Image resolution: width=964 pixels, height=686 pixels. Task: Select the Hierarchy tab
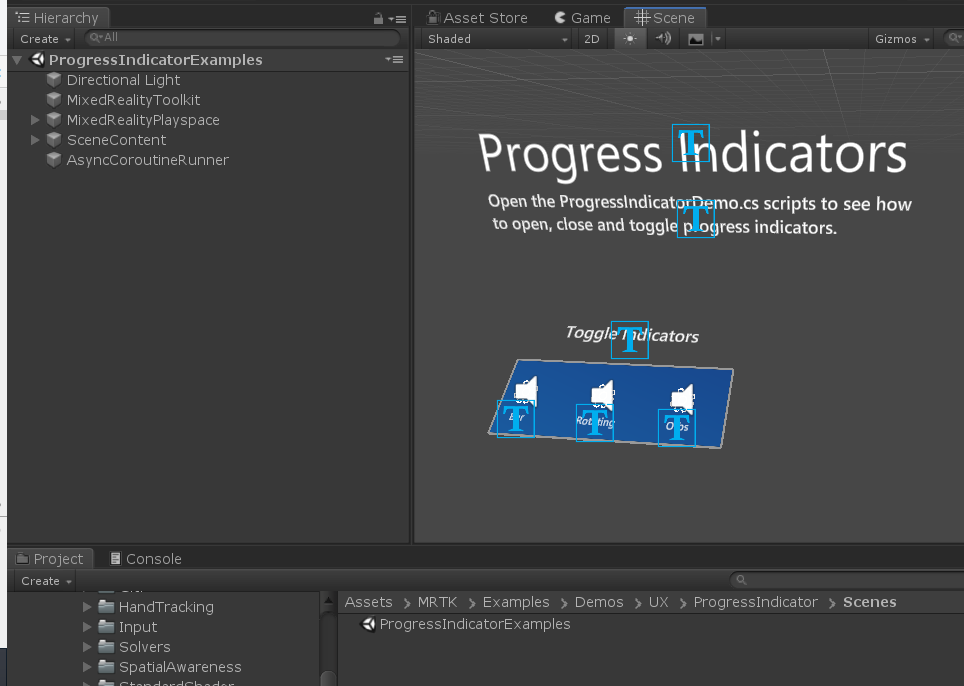point(59,18)
